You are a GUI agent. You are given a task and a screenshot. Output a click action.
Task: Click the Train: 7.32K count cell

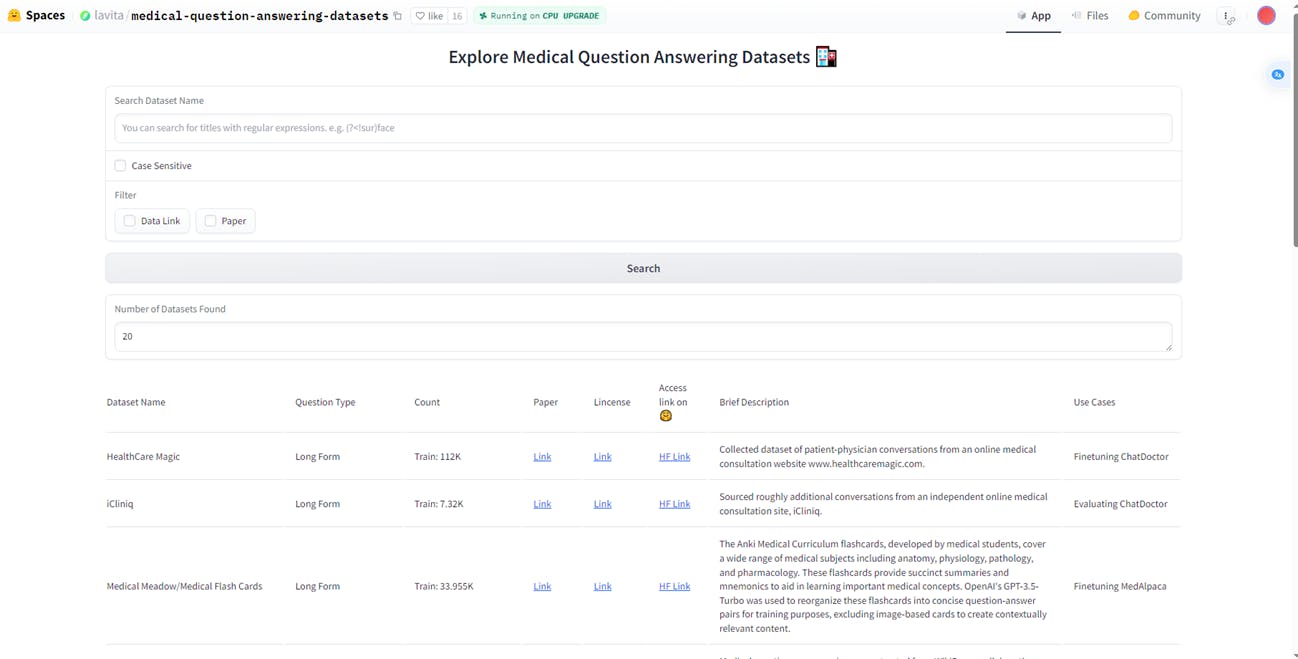(439, 504)
